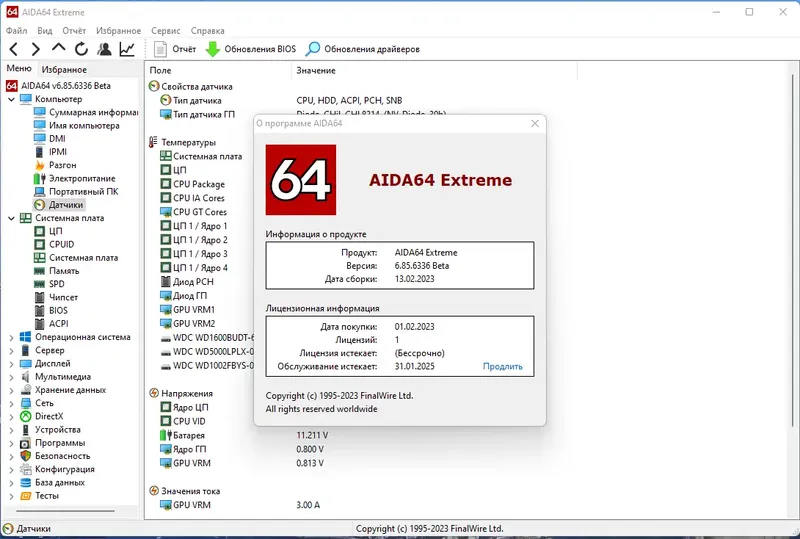Expand the Дисплей tree node
800x539 pixels.
coord(11,363)
